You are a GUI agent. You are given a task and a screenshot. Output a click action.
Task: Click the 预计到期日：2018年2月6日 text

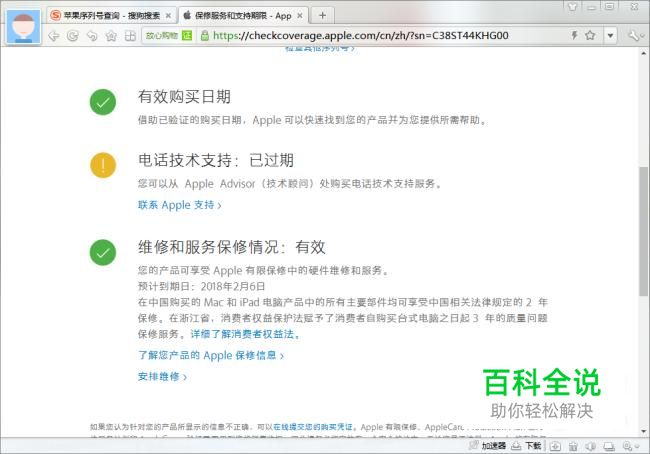click(201, 286)
